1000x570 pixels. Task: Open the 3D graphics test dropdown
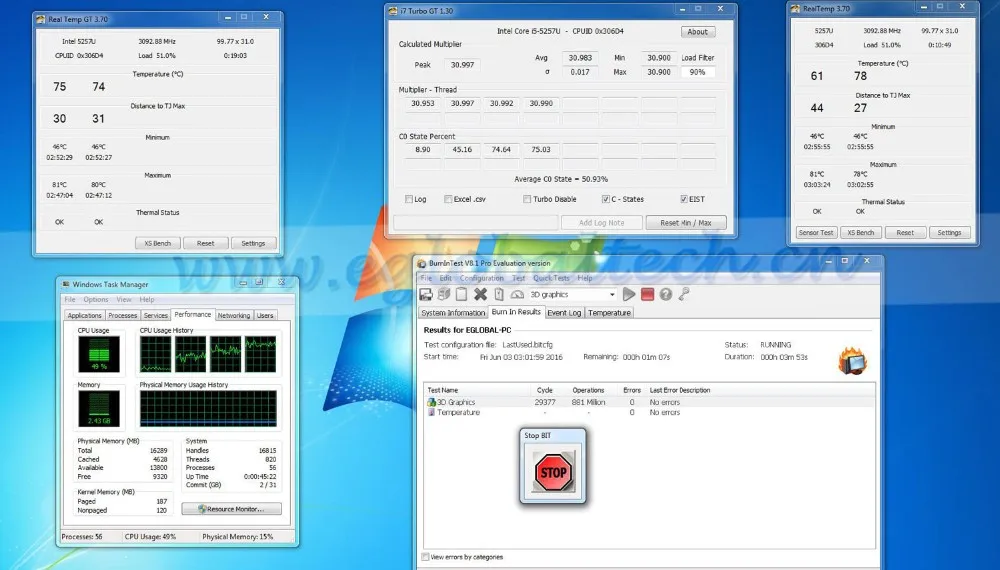tap(612, 295)
